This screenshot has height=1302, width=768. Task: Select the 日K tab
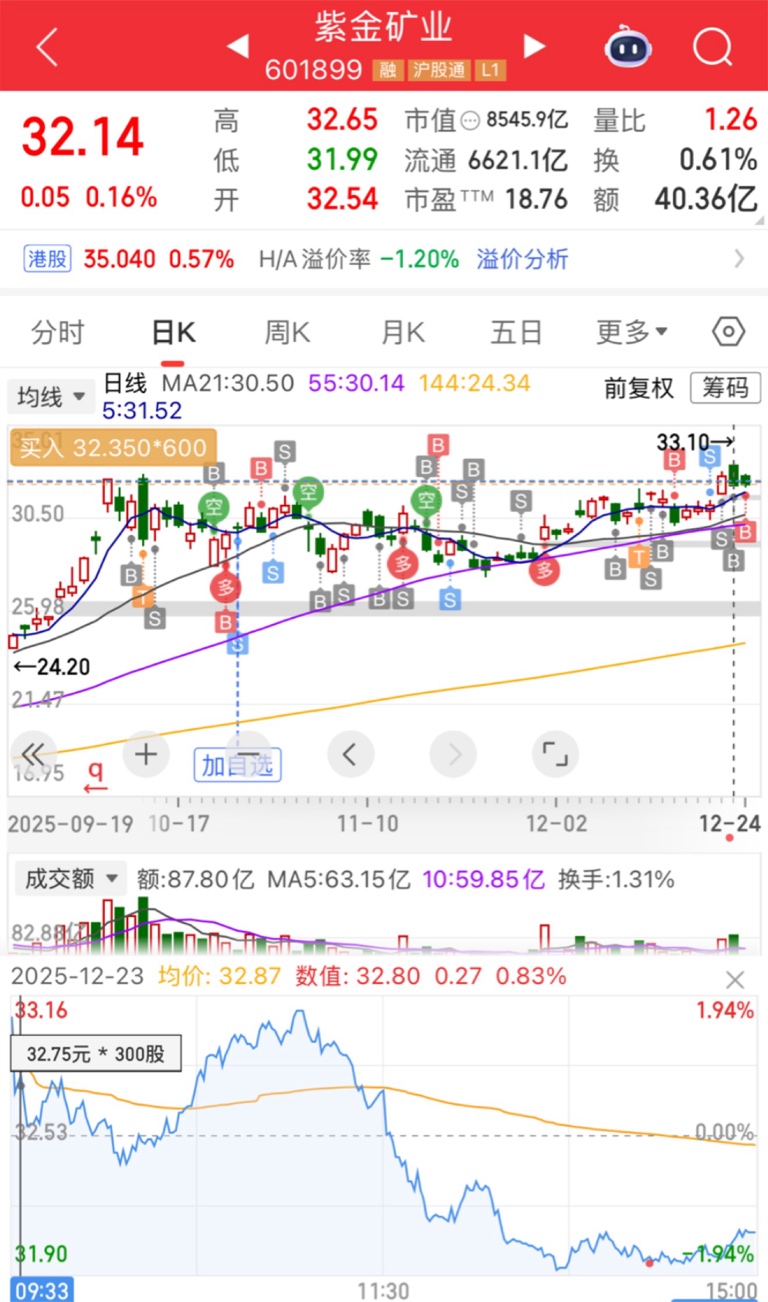[173, 332]
